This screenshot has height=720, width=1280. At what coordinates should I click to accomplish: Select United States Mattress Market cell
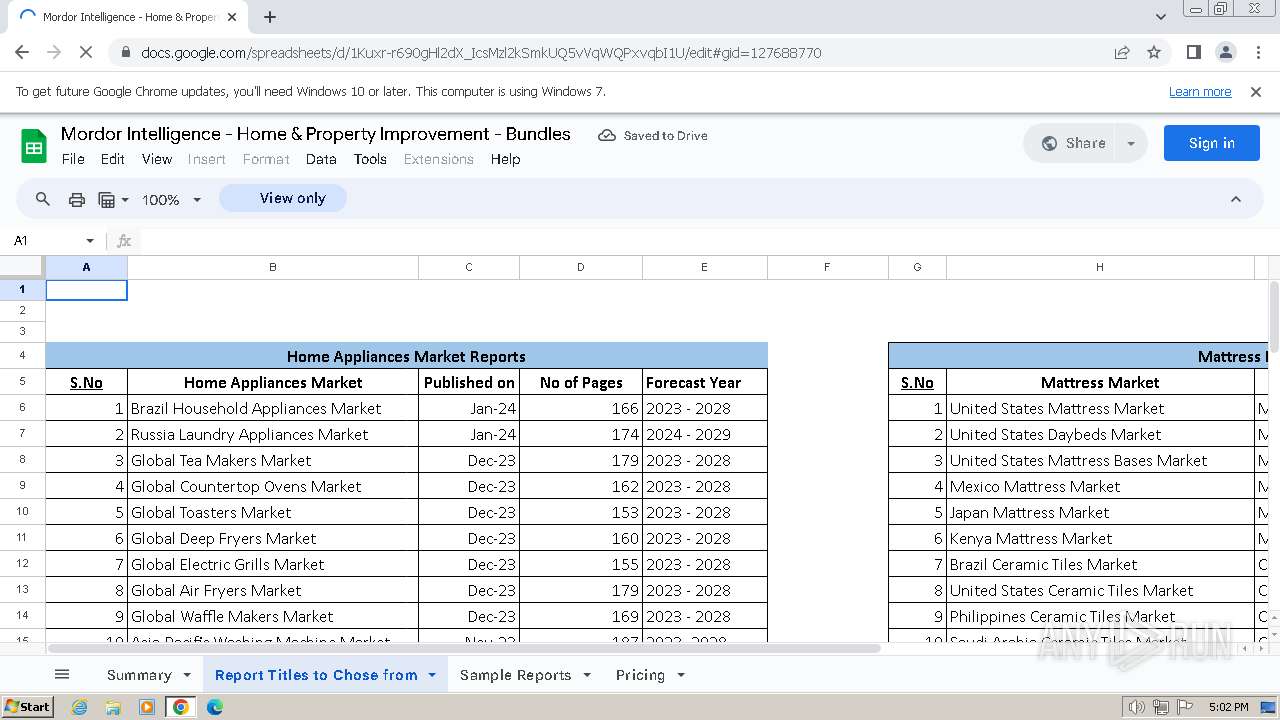[x=1100, y=408]
